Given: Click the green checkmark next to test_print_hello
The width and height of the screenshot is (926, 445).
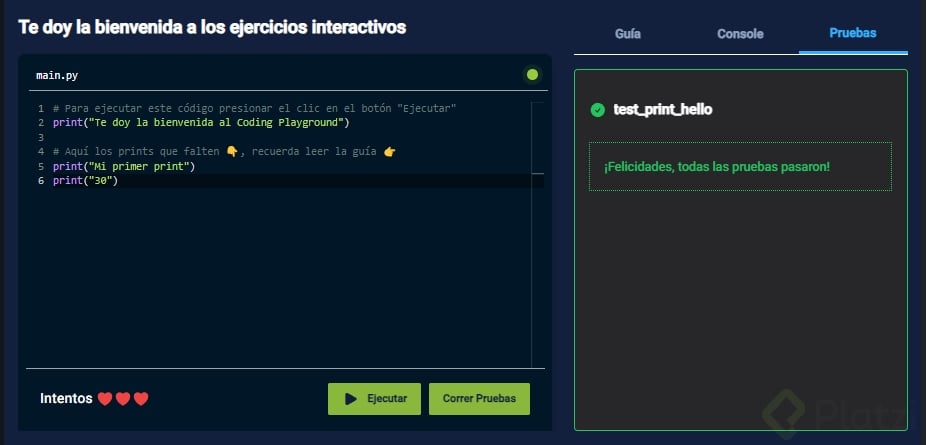Looking at the screenshot, I should 598,110.
